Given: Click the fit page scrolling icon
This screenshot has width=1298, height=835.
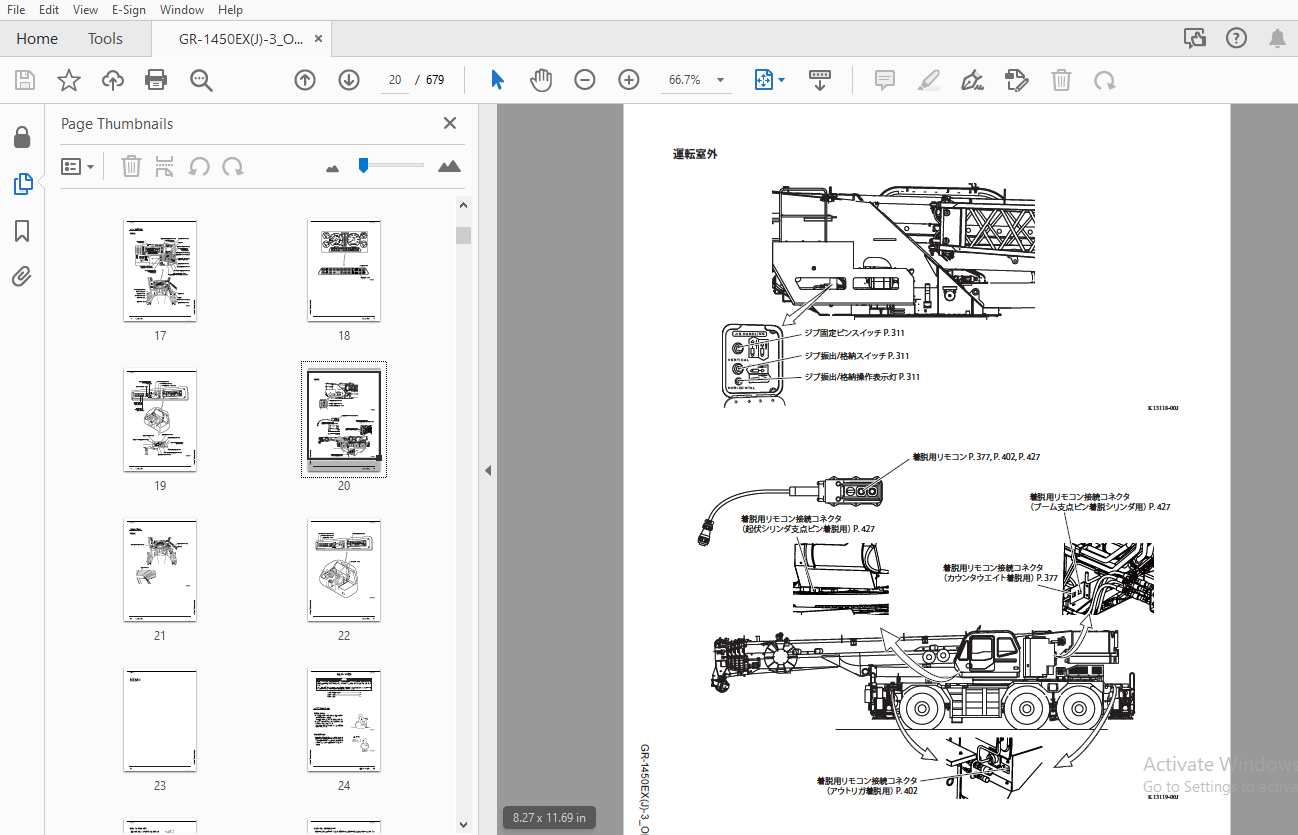Looking at the screenshot, I should [764, 80].
